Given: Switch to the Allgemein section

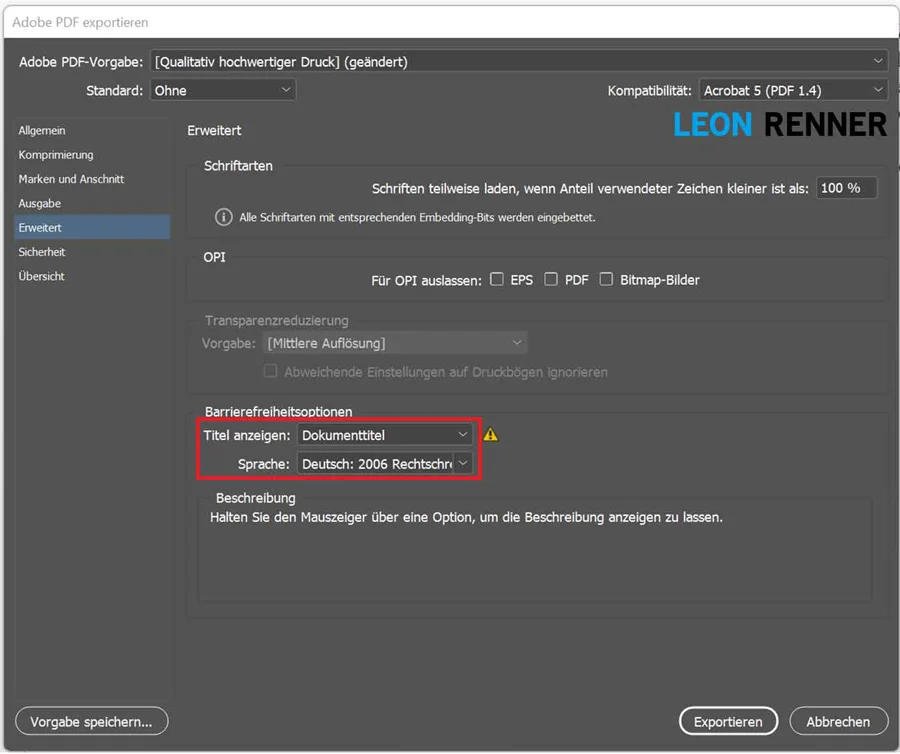Looking at the screenshot, I should [x=42, y=131].
